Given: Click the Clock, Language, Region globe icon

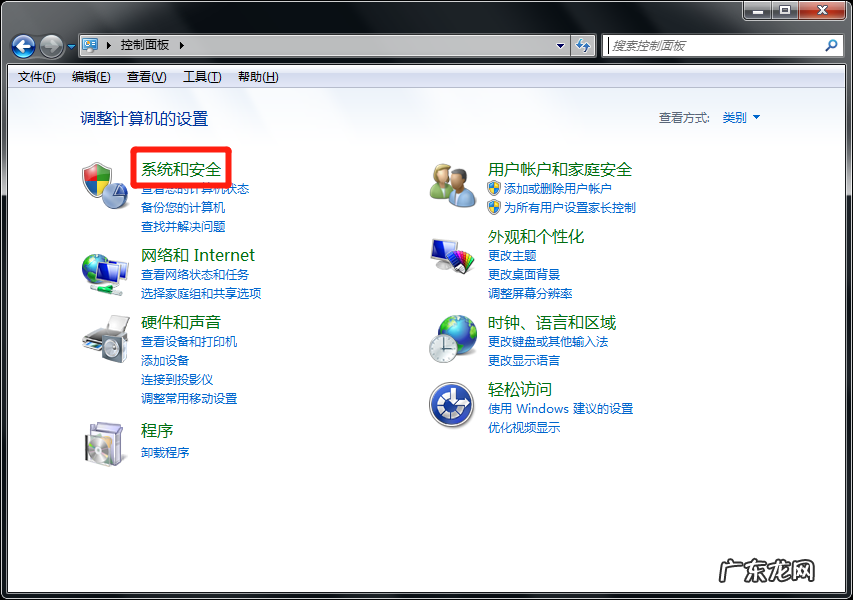Looking at the screenshot, I should (453, 338).
